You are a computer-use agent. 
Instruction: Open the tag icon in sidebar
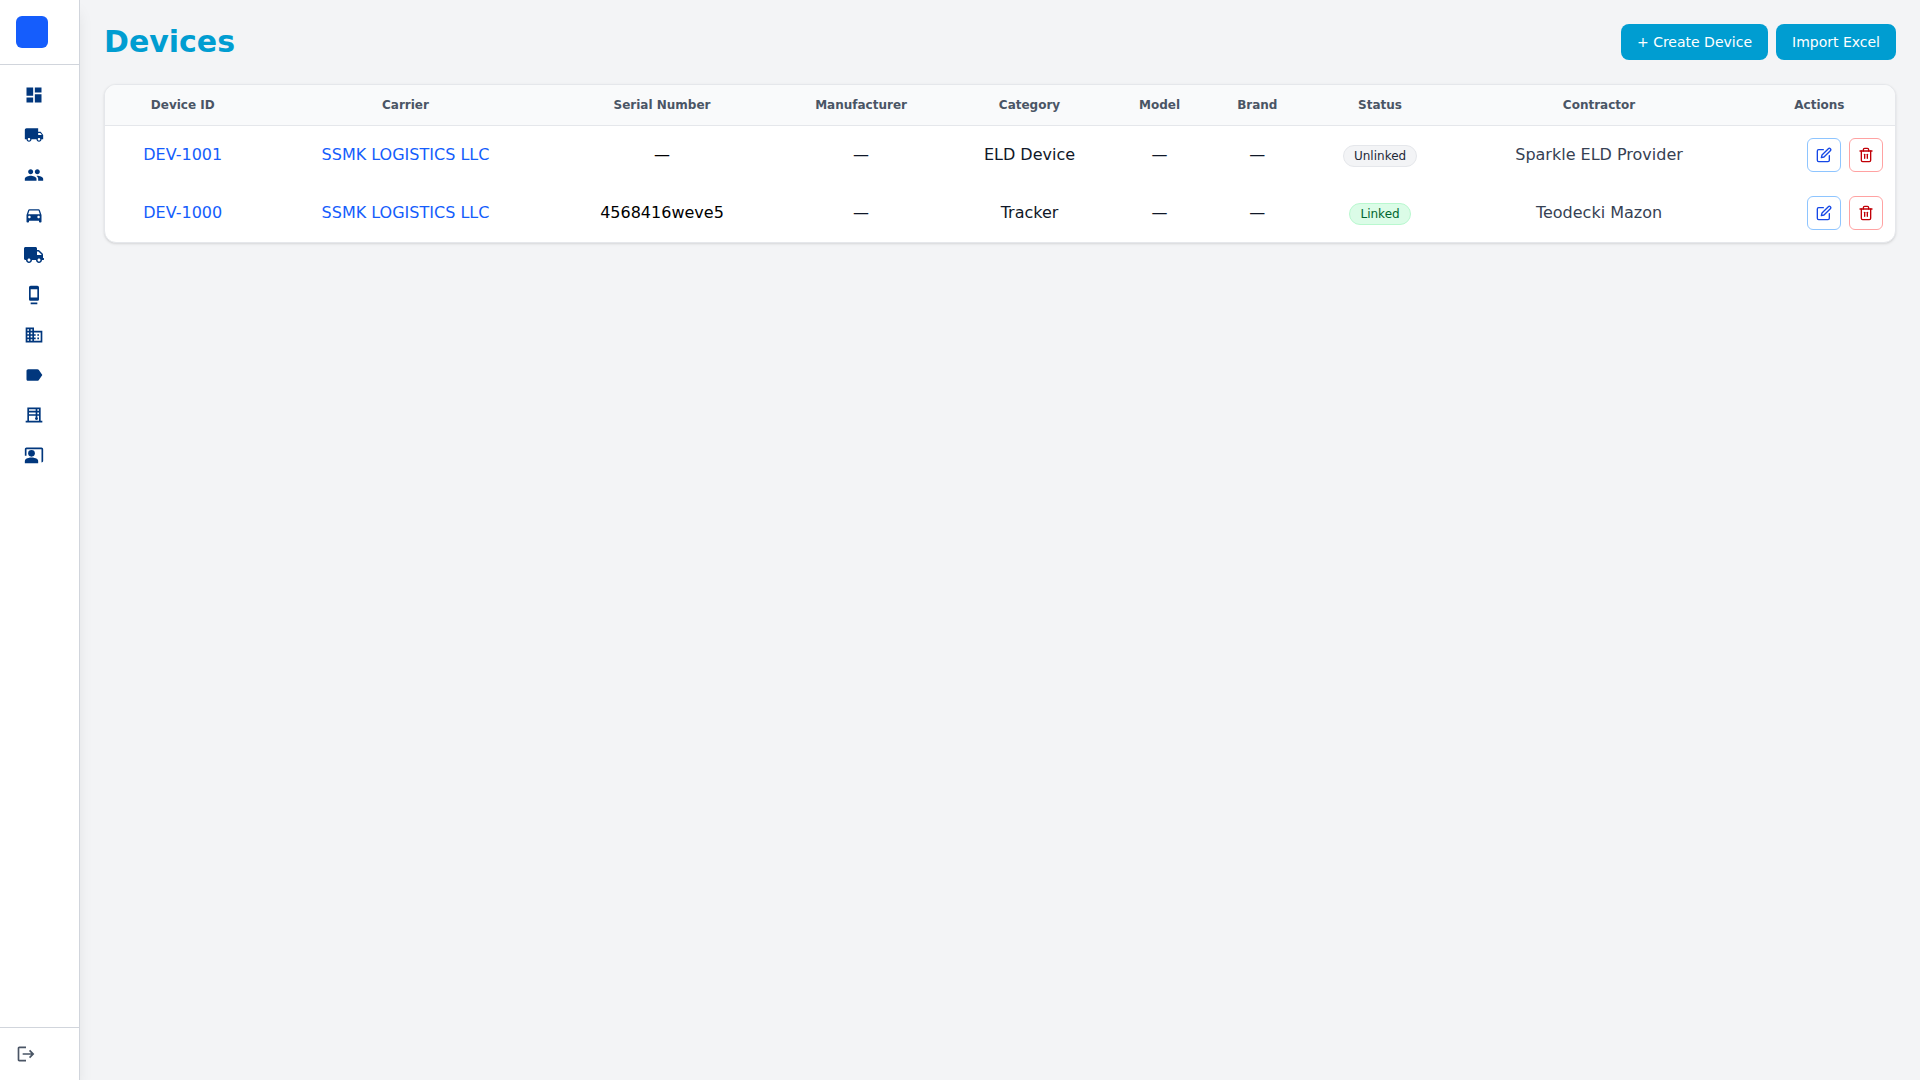click(x=34, y=375)
